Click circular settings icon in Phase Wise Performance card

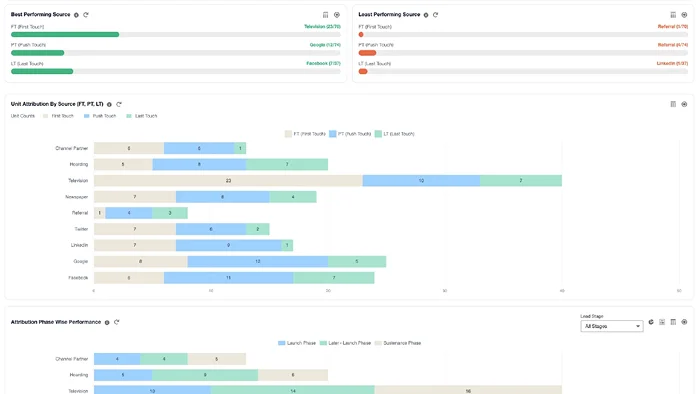(684, 322)
